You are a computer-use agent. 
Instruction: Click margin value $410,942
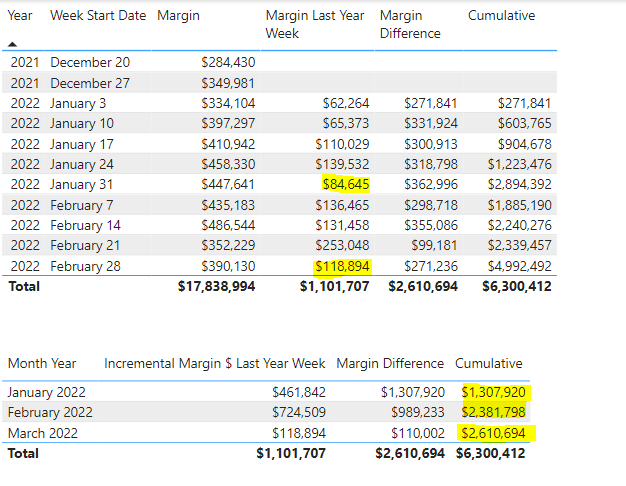pos(228,144)
